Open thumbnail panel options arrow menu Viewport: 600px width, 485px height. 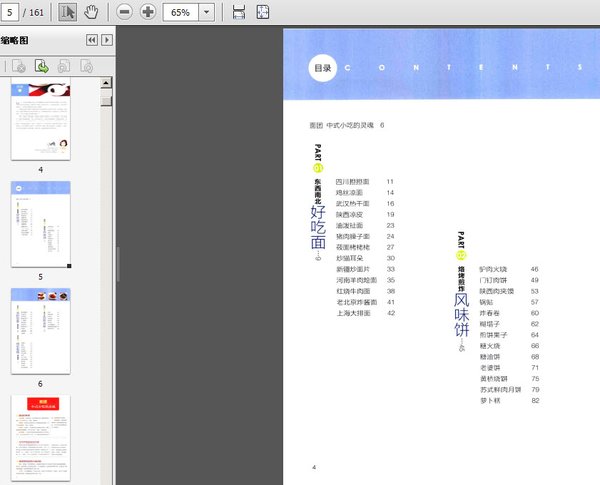[106, 40]
